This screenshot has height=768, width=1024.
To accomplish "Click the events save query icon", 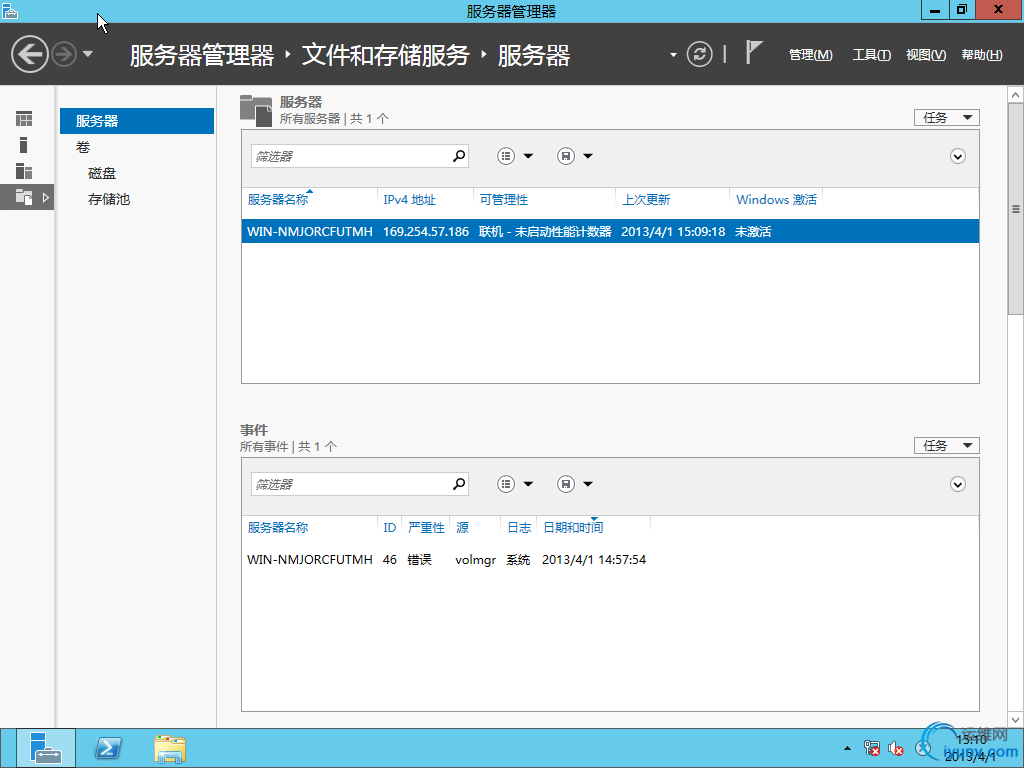I will point(566,484).
